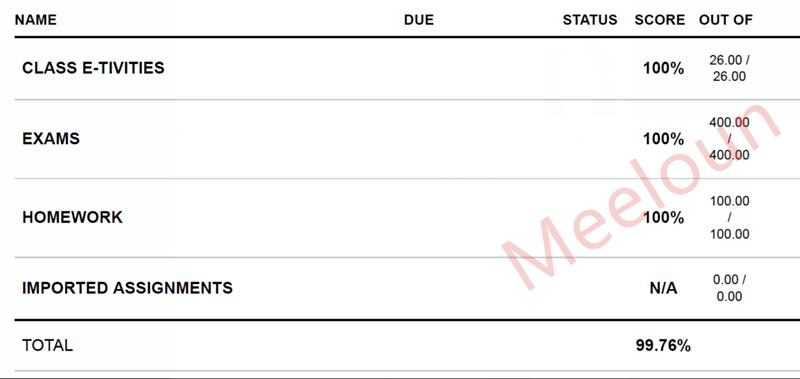Image resolution: width=800 pixels, height=379 pixels.
Task: Open the IMPORTED ASSIGNMENTS category
Action: click(x=127, y=288)
